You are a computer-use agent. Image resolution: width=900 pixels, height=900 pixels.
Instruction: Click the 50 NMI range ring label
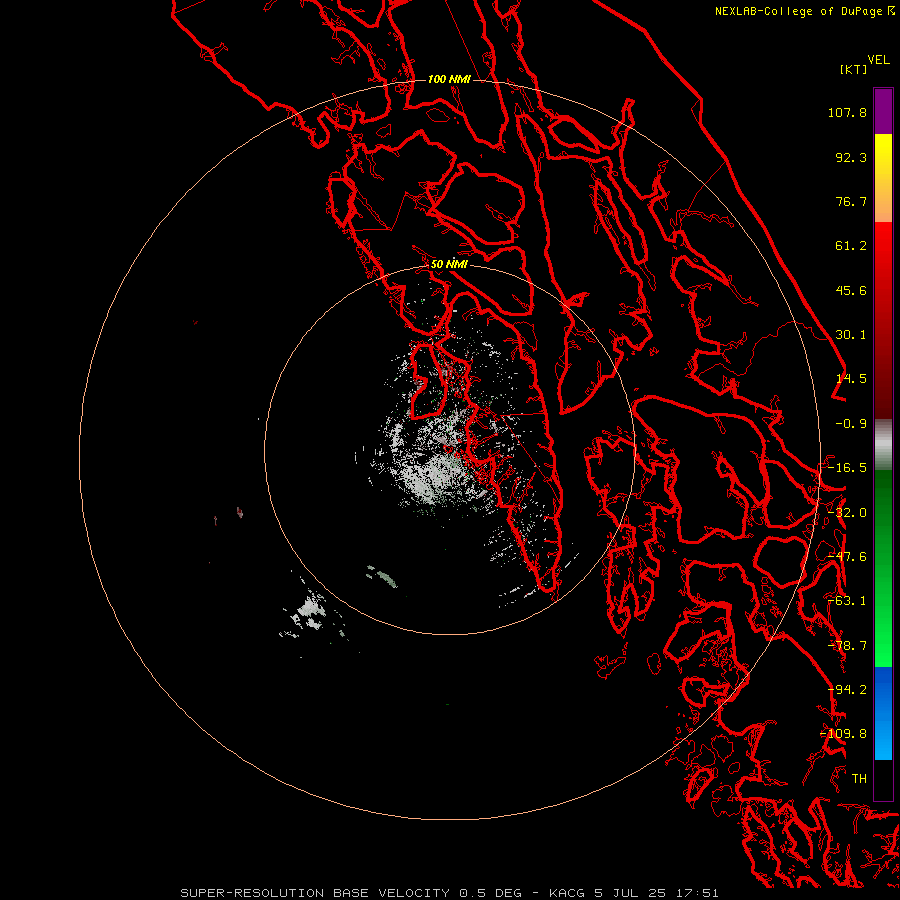(x=449, y=264)
